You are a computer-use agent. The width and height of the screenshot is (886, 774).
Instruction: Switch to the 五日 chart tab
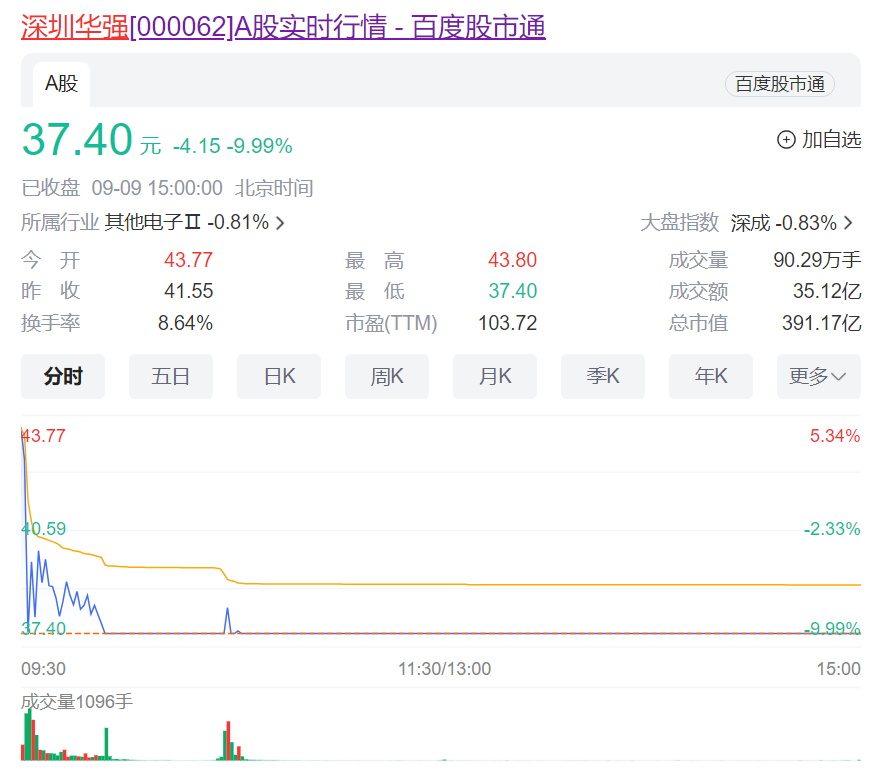coord(171,376)
